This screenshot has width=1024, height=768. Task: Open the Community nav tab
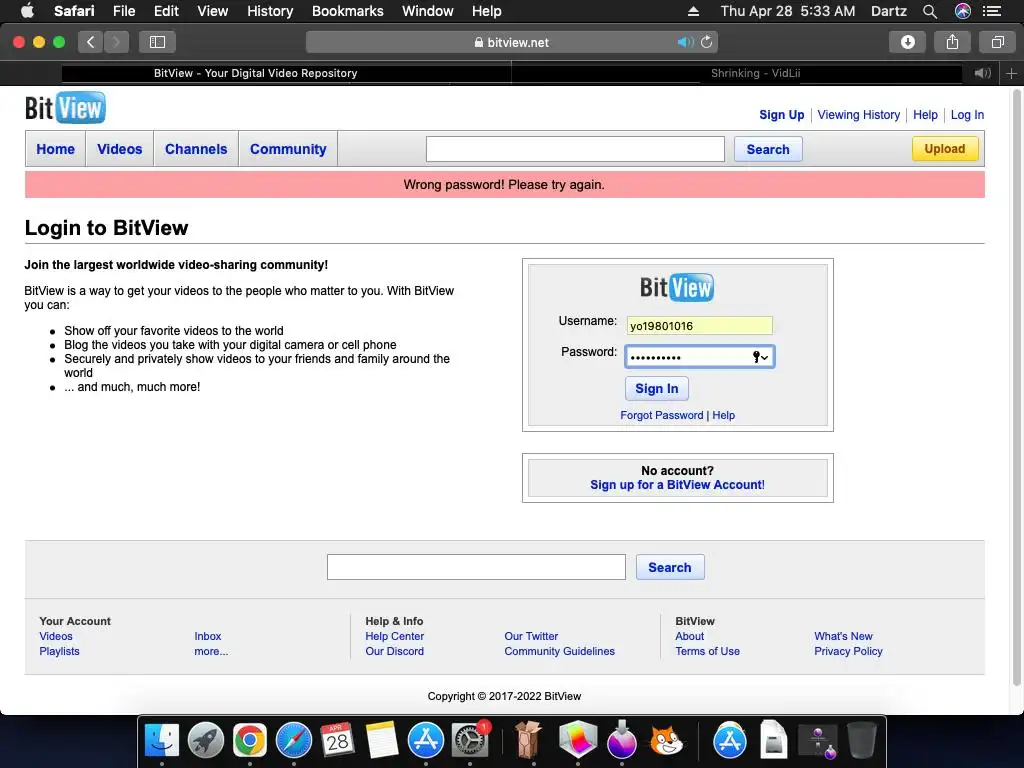point(288,149)
